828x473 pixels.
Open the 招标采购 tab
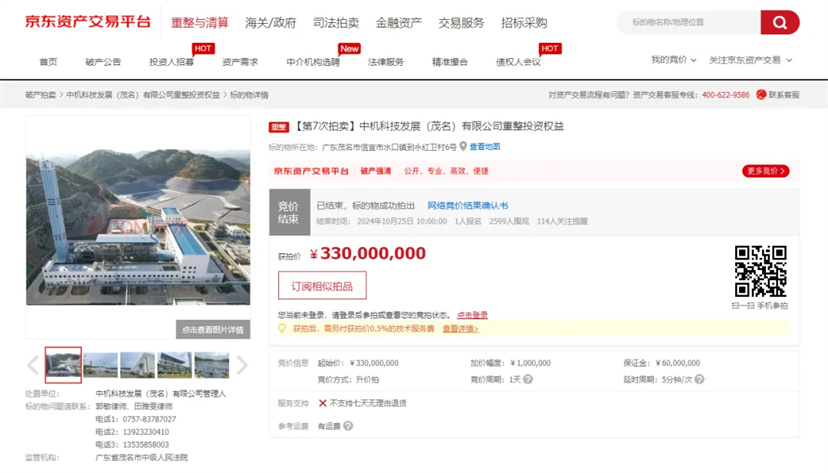(524, 23)
